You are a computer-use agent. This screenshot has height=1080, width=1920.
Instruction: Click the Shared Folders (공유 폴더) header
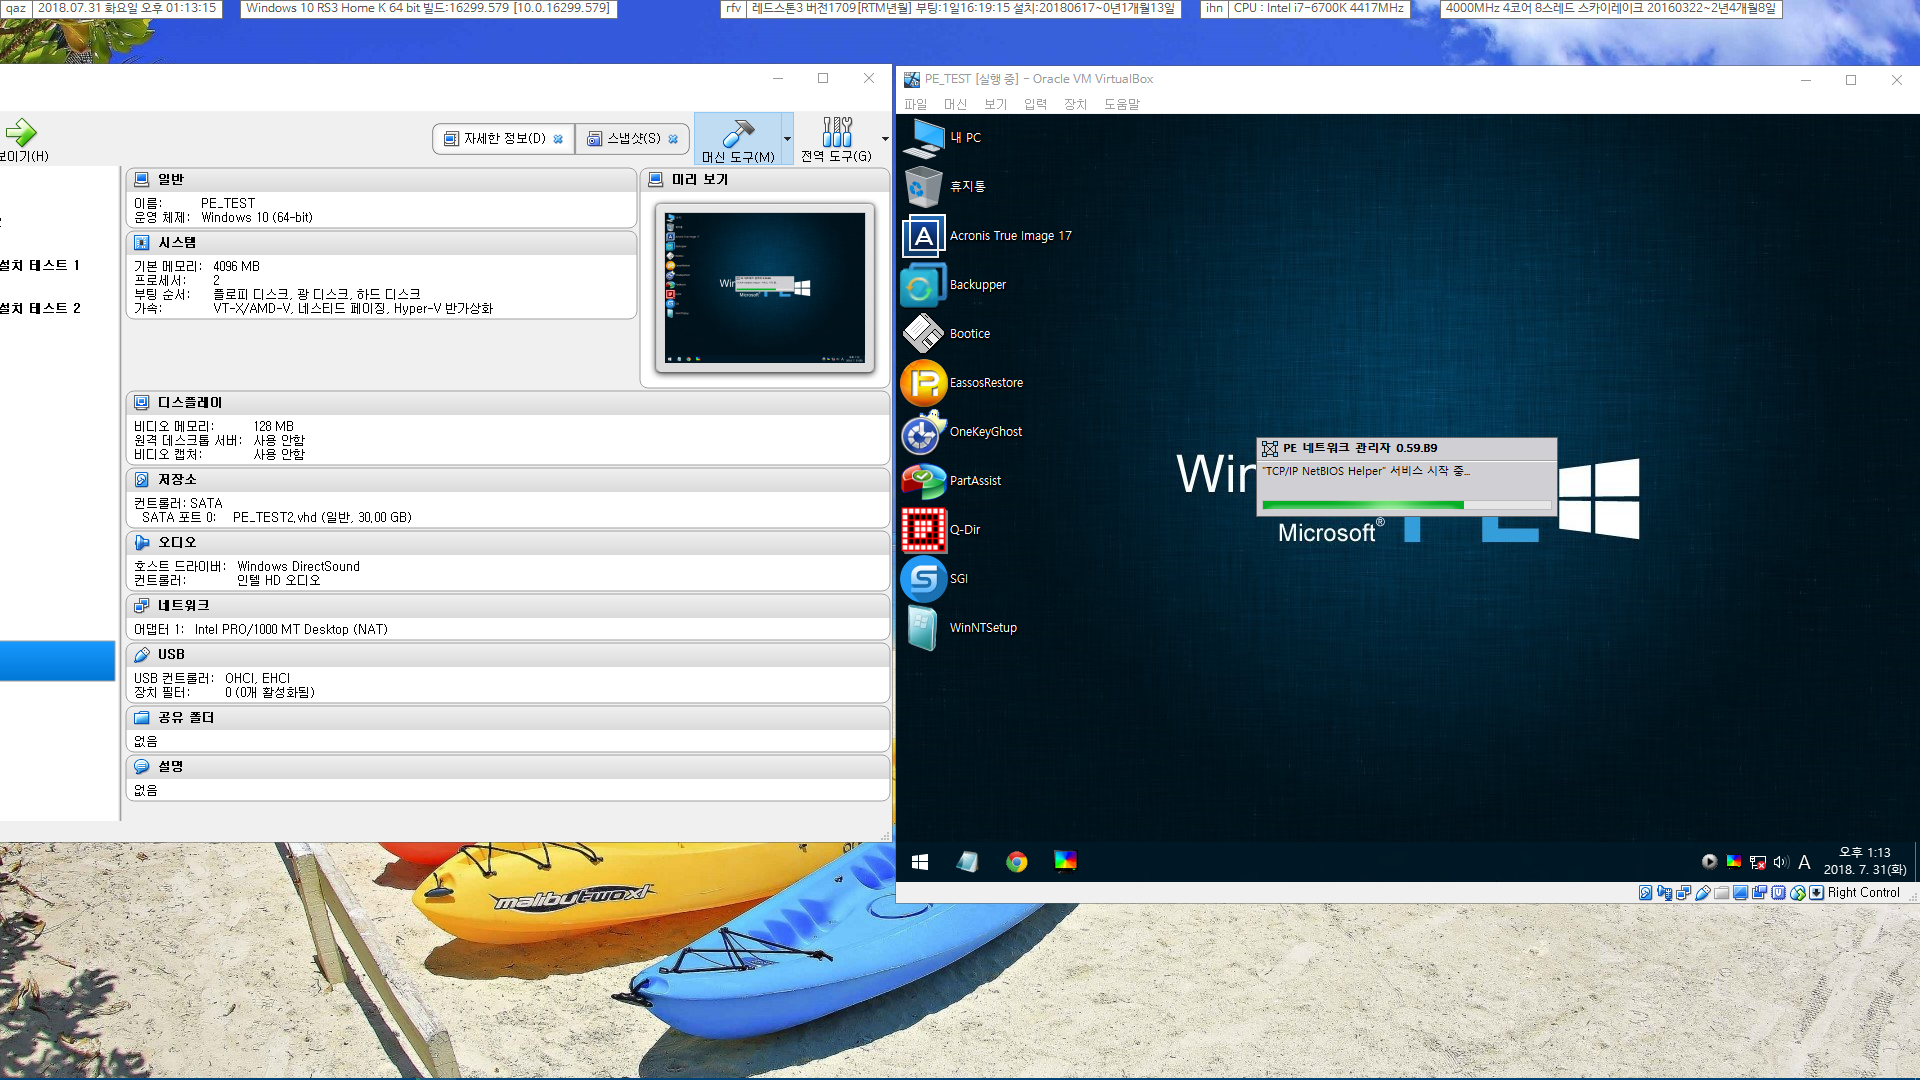(508, 717)
